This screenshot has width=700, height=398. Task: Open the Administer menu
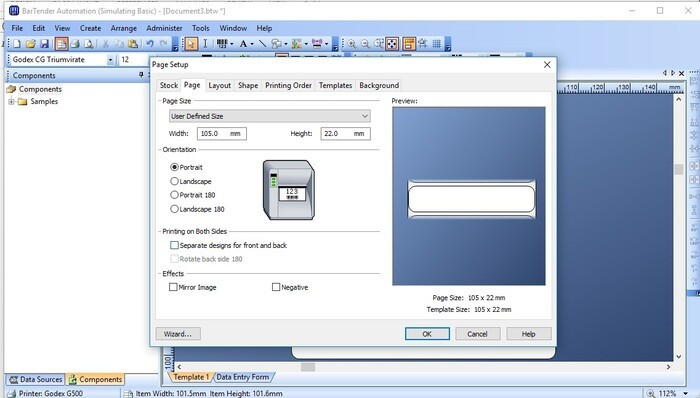tap(164, 28)
